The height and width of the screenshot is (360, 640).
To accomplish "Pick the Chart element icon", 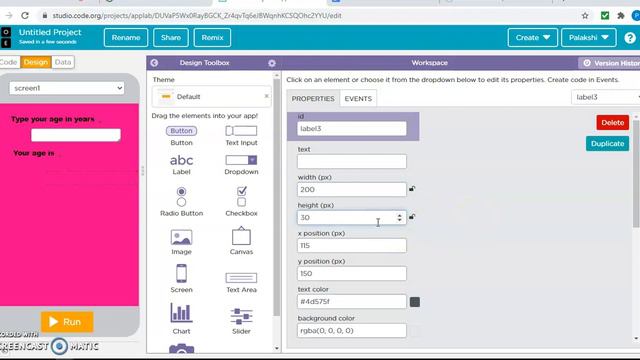I will tap(181, 313).
